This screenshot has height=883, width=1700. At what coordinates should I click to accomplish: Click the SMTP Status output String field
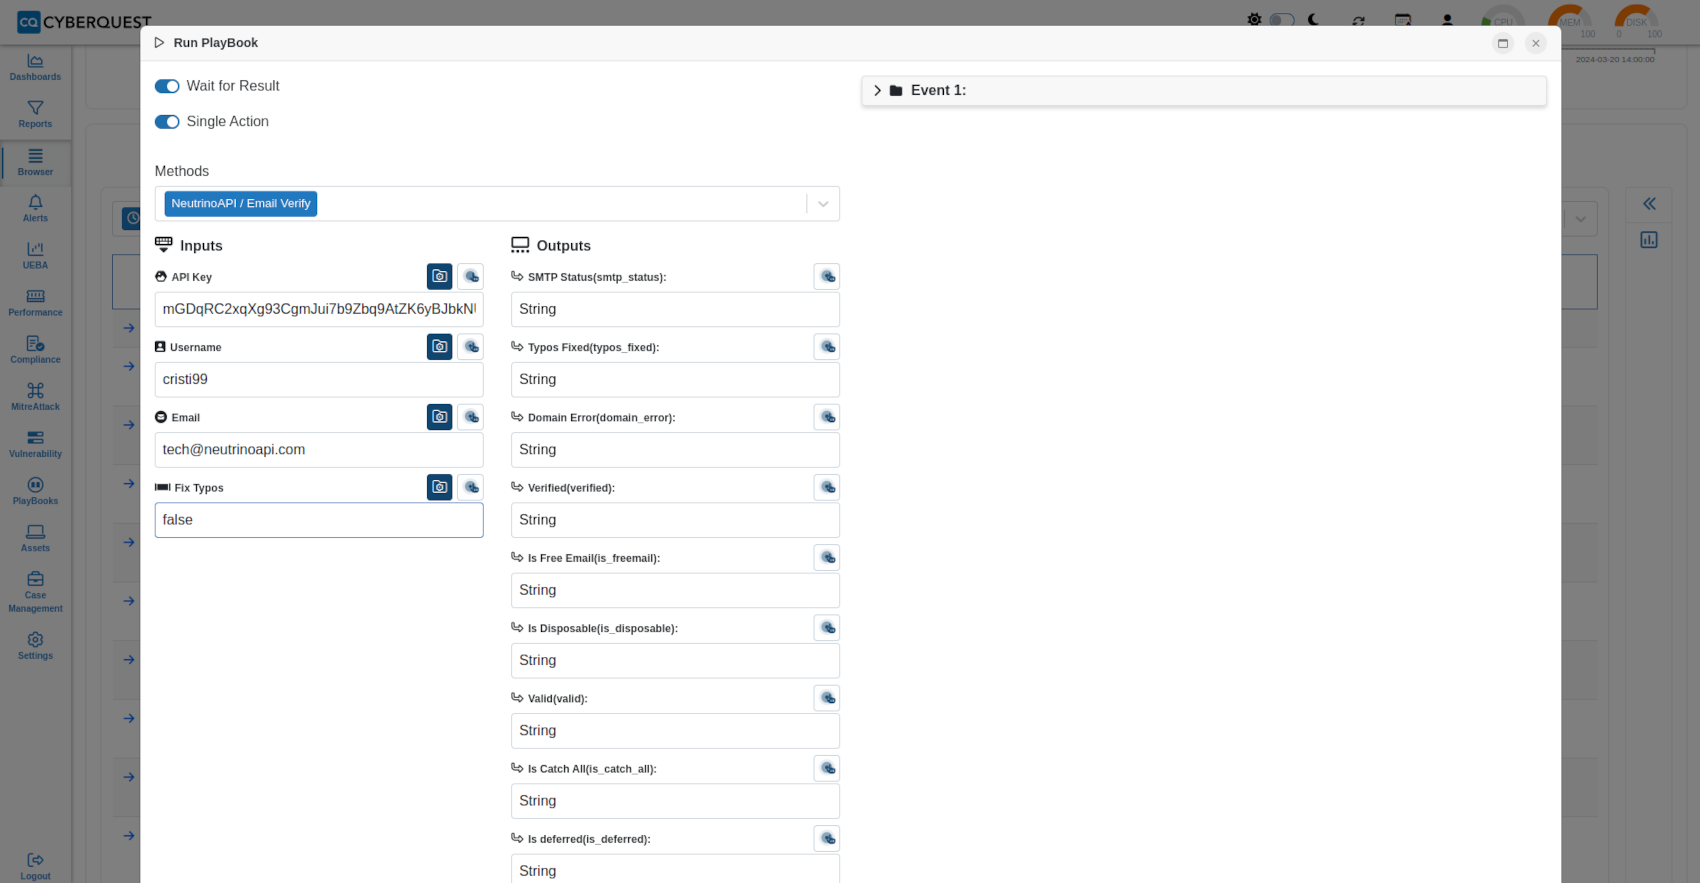pyautogui.click(x=675, y=309)
